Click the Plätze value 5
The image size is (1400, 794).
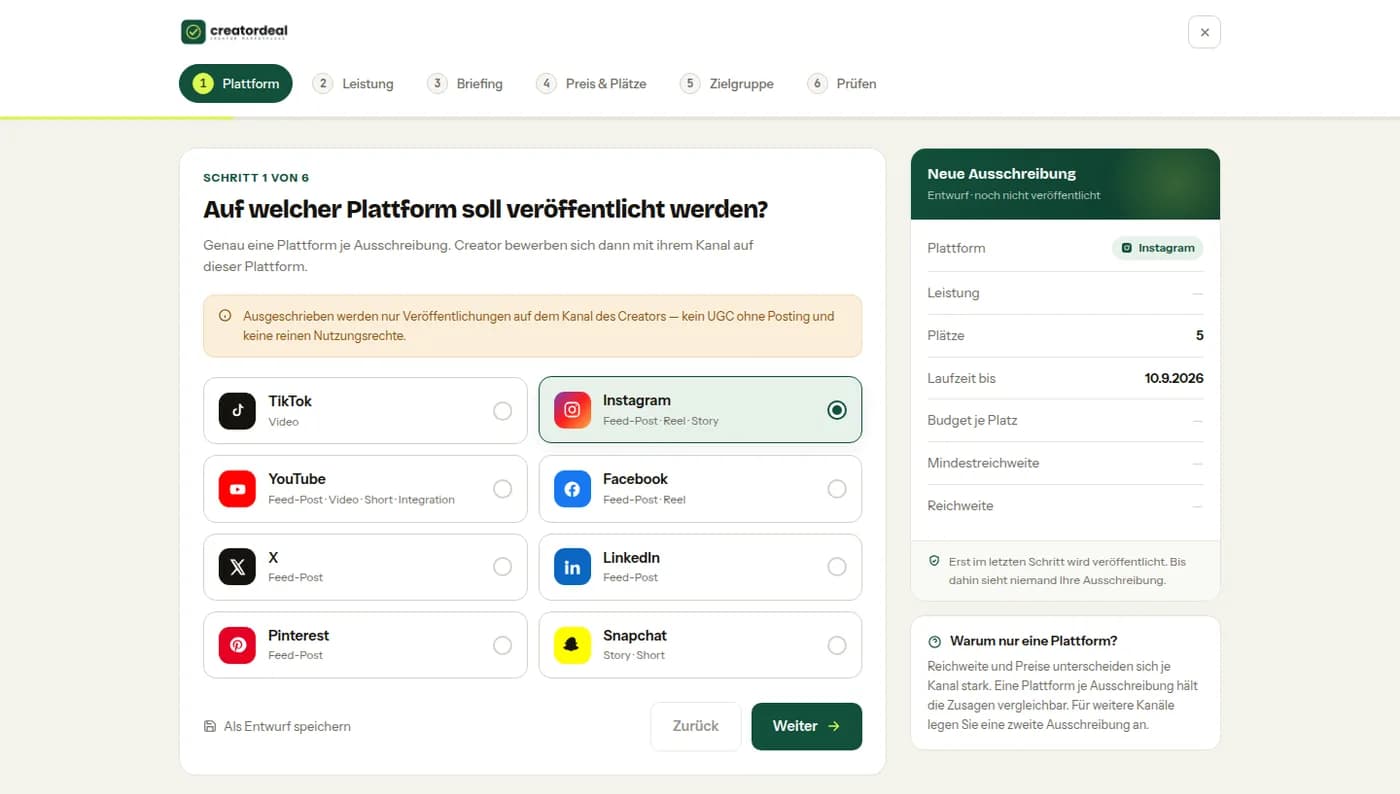tap(1200, 336)
